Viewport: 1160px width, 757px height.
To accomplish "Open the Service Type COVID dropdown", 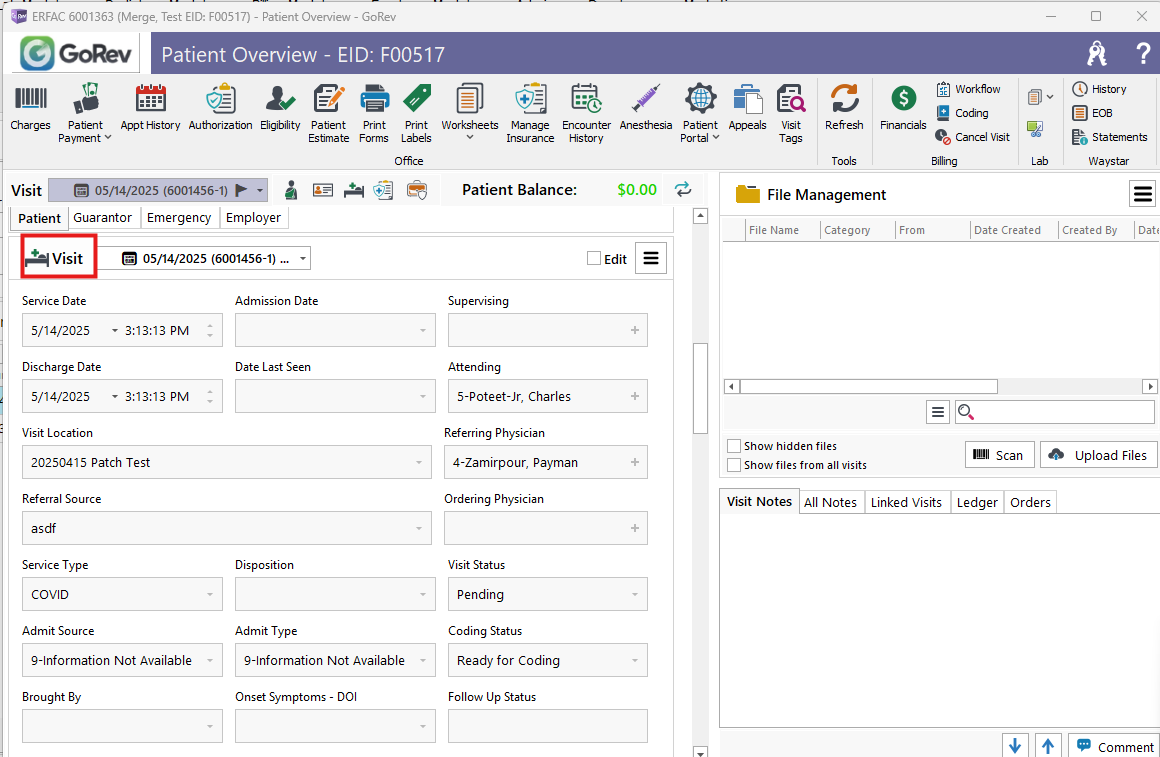I will 209,594.
